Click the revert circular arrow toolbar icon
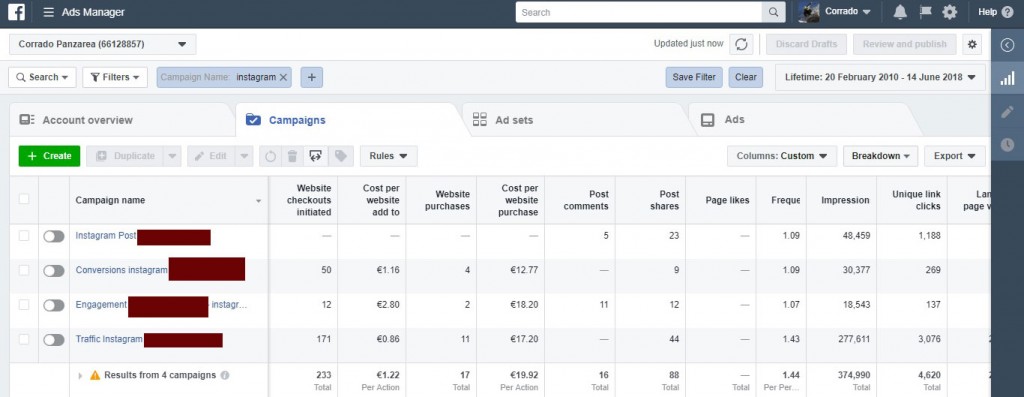1024x397 pixels. pyautogui.click(x=270, y=156)
